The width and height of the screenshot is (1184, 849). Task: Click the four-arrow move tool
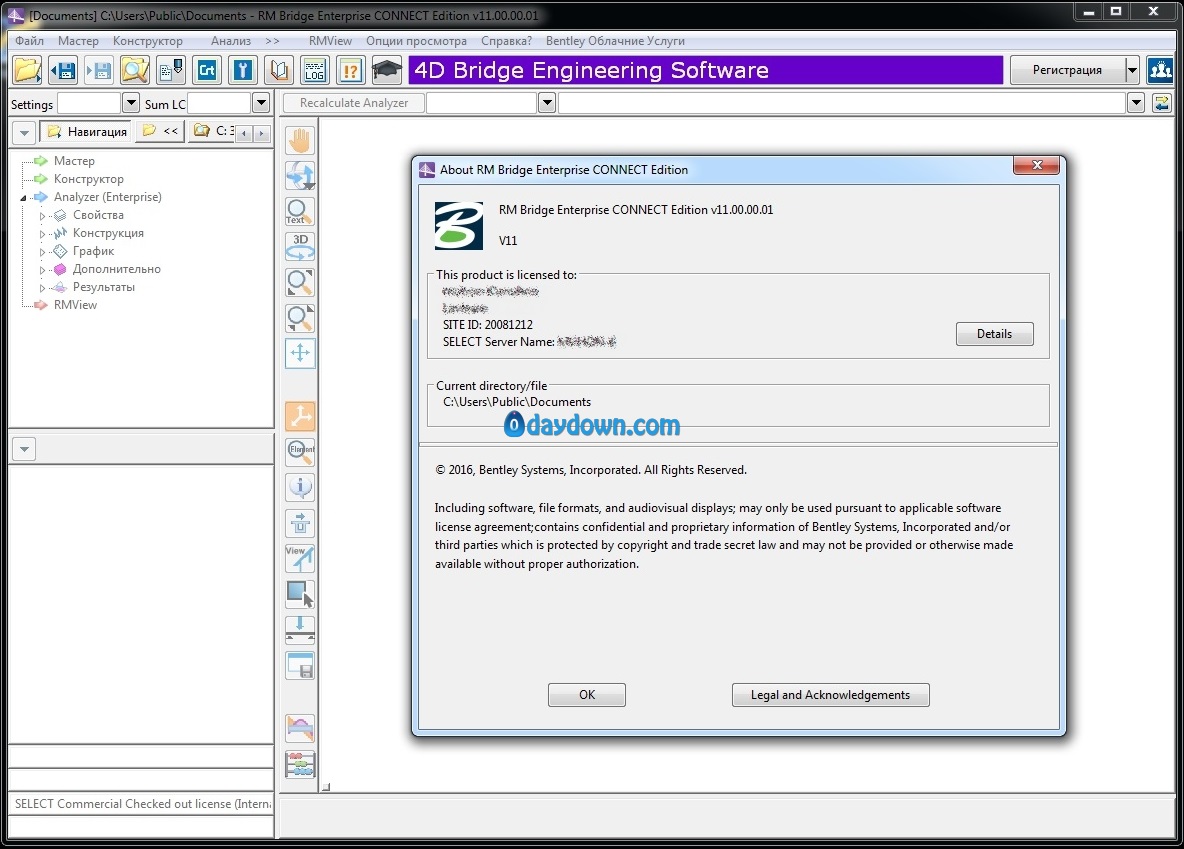pyautogui.click(x=301, y=353)
